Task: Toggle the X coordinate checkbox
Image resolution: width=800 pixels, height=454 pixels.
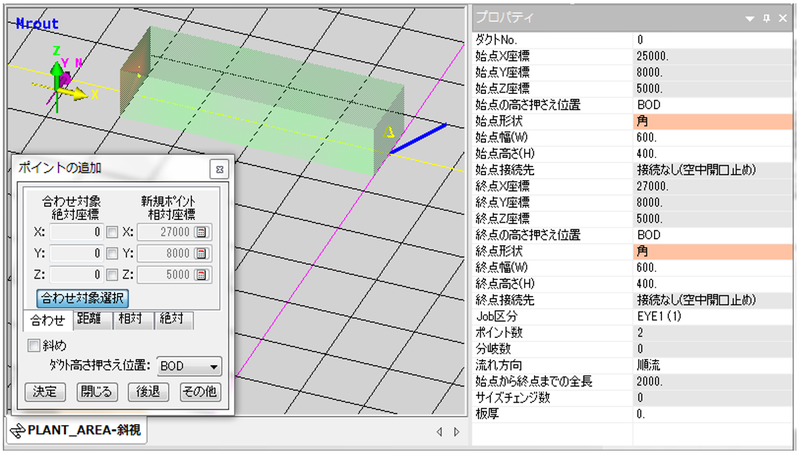Action: pyautogui.click(x=112, y=232)
